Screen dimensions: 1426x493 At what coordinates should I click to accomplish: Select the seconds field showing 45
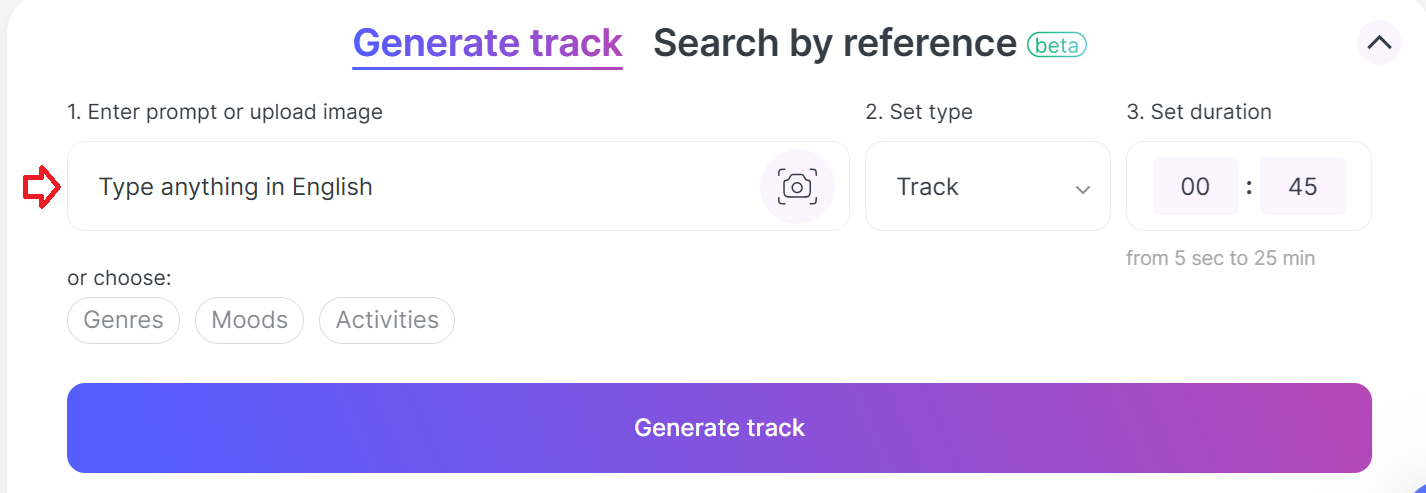(x=1303, y=186)
